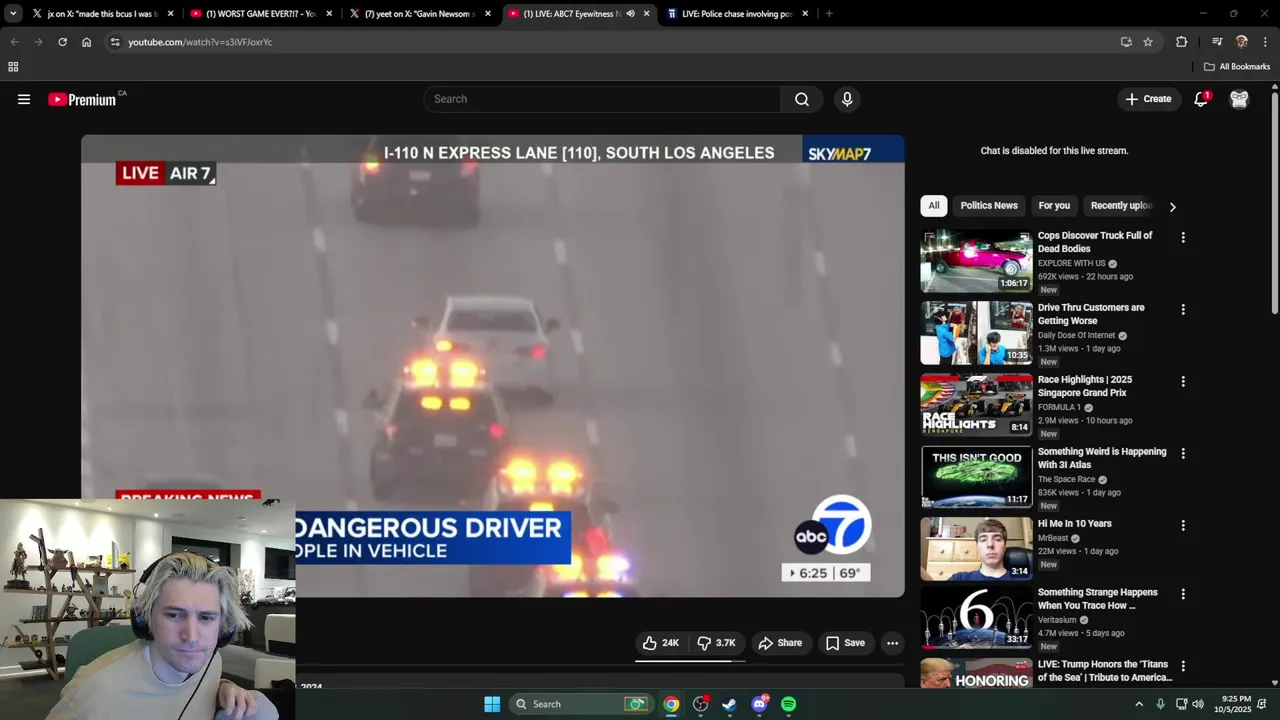Open the YouTube guide hamburger menu
1280x720 pixels.
click(x=24, y=99)
